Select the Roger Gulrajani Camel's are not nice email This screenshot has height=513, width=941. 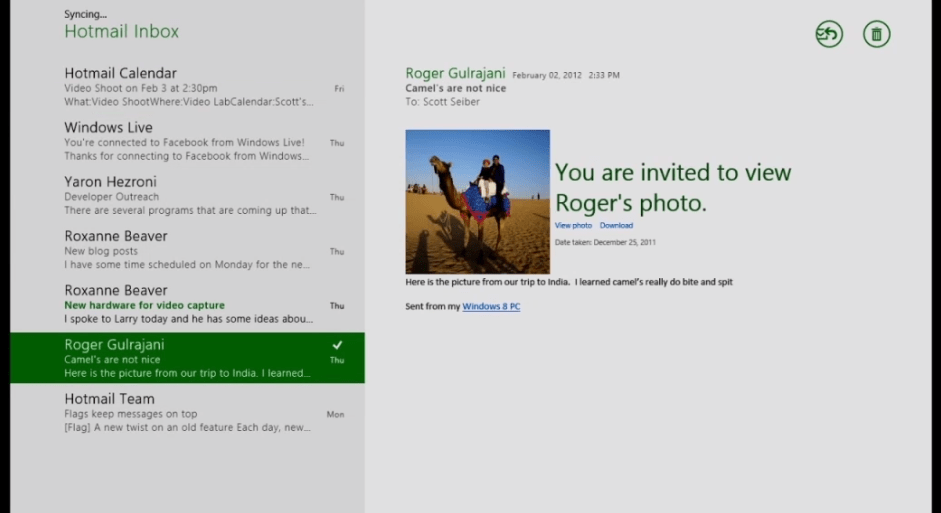point(187,358)
